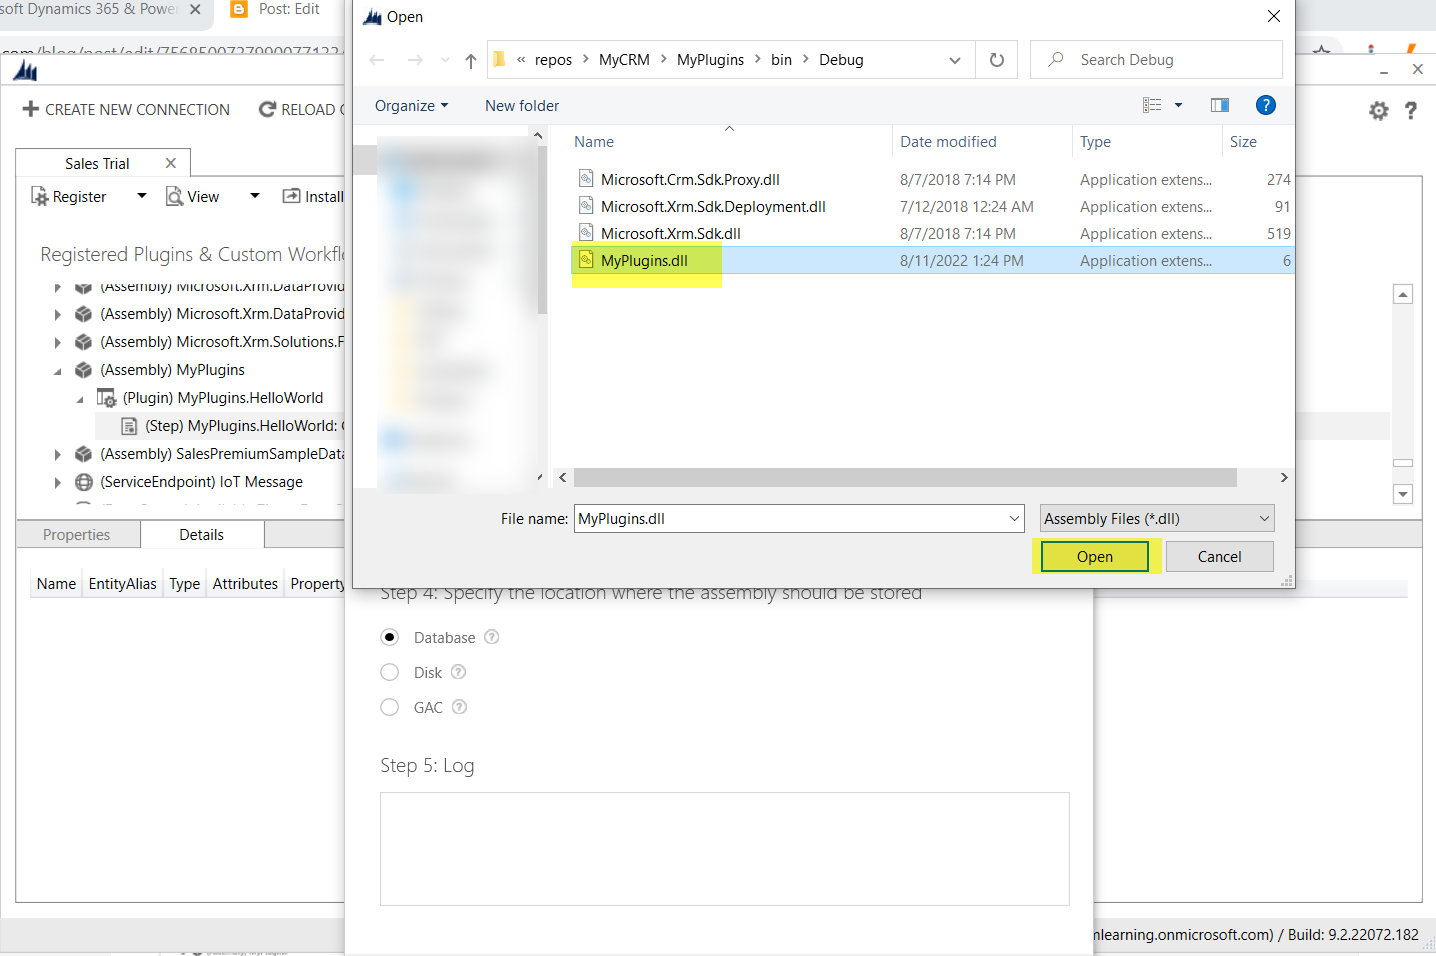Sort by Date modified column header
This screenshot has width=1436, height=956.
948,142
